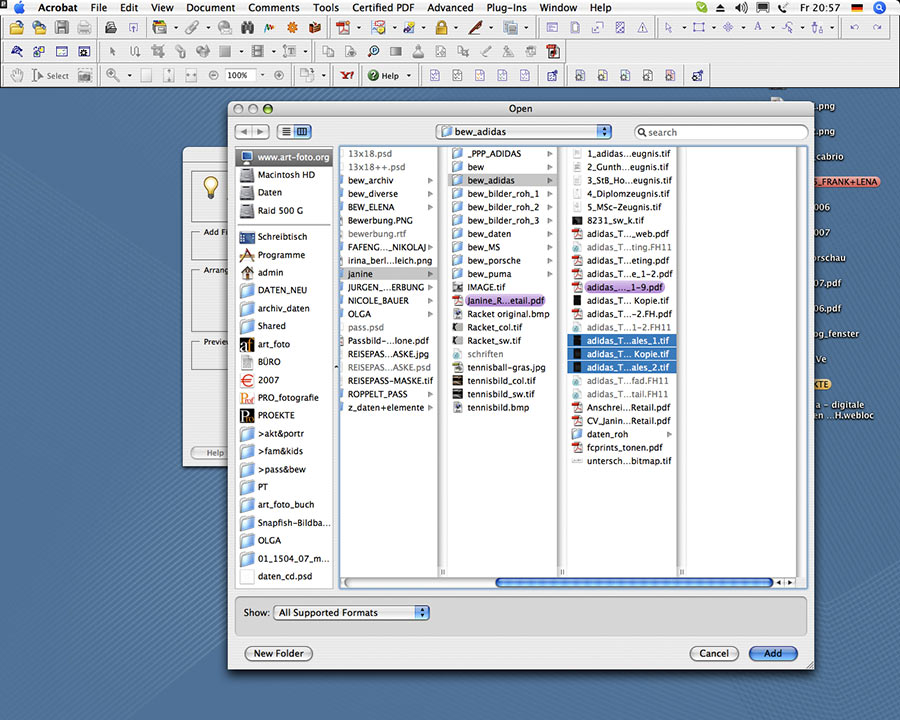Viewport: 900px width, 720px height.
Task: Click the Save floppy disk toolbar icon
Action: click(62, 27)
